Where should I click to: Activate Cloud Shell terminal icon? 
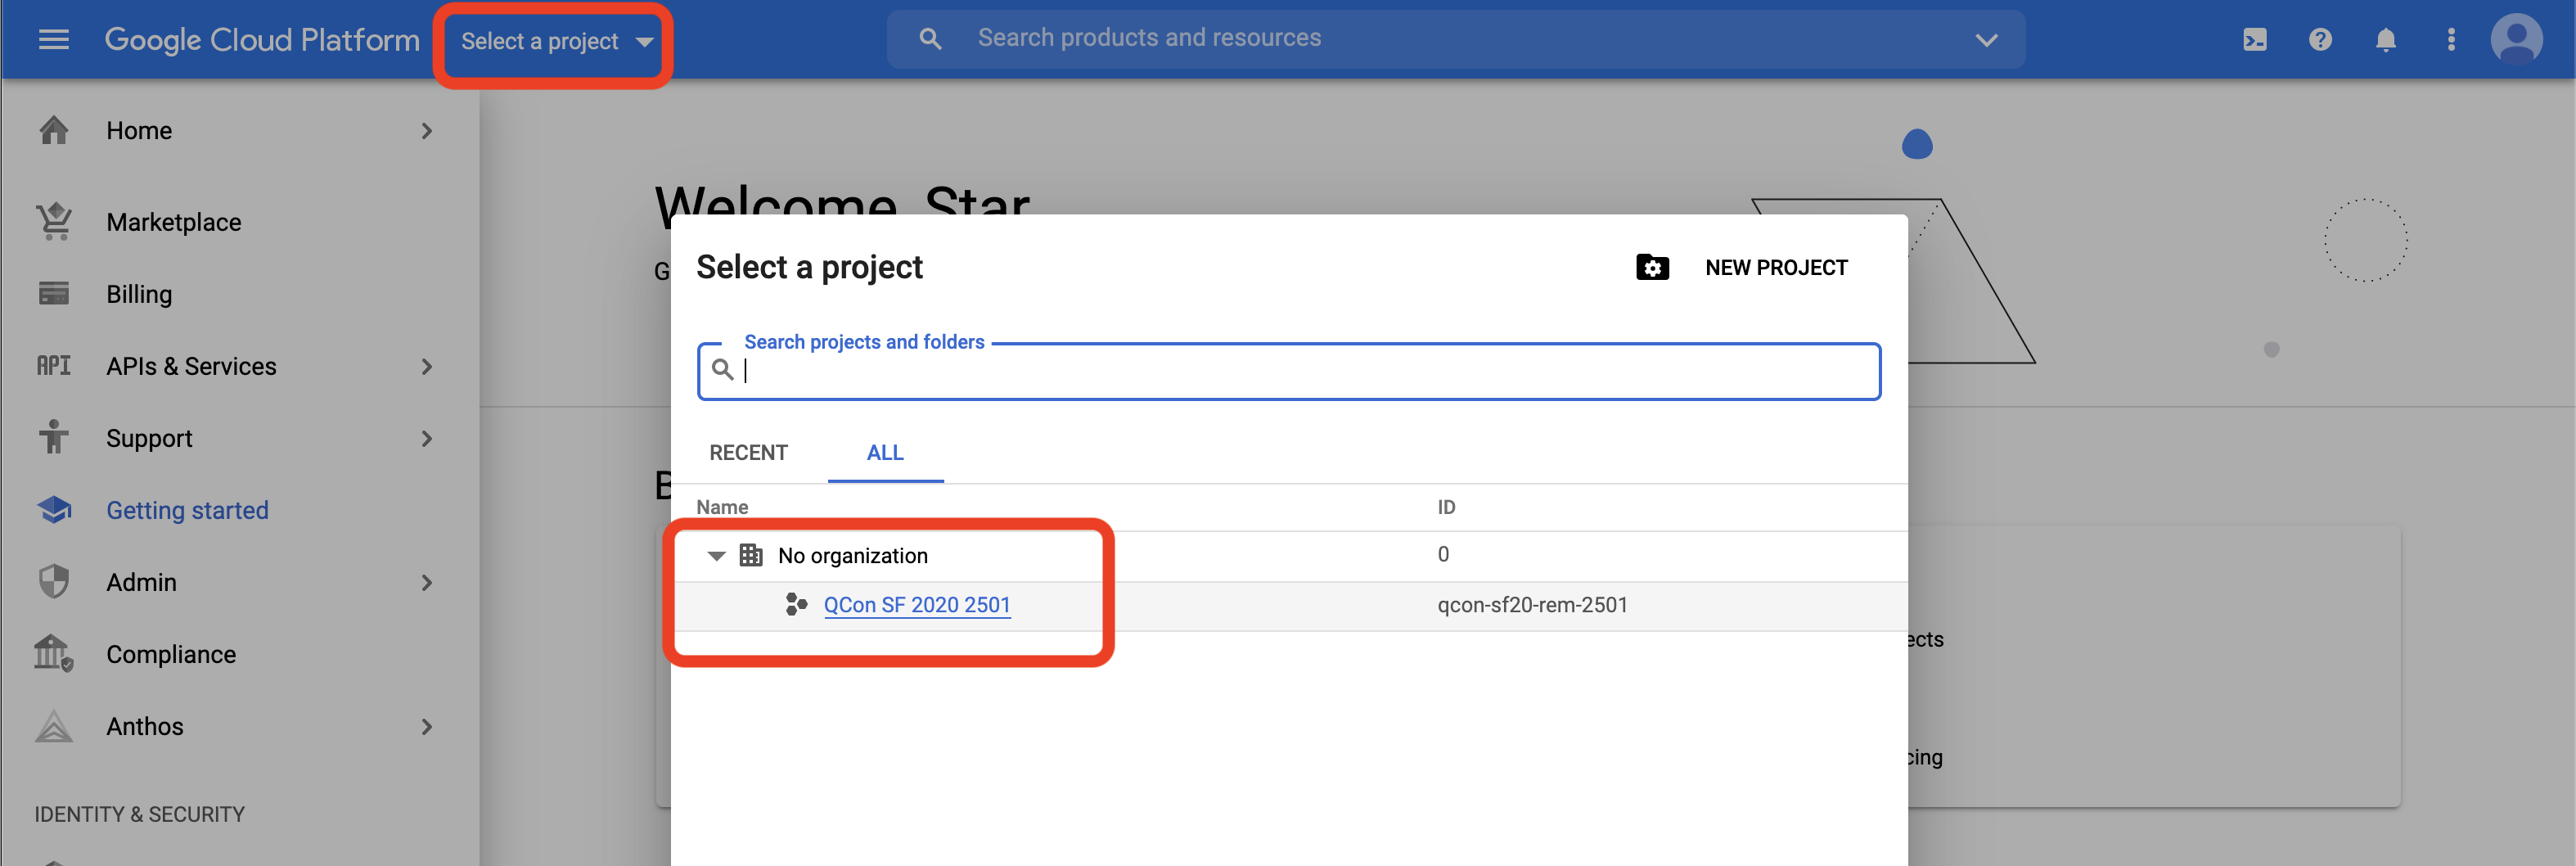point(2255,40)
